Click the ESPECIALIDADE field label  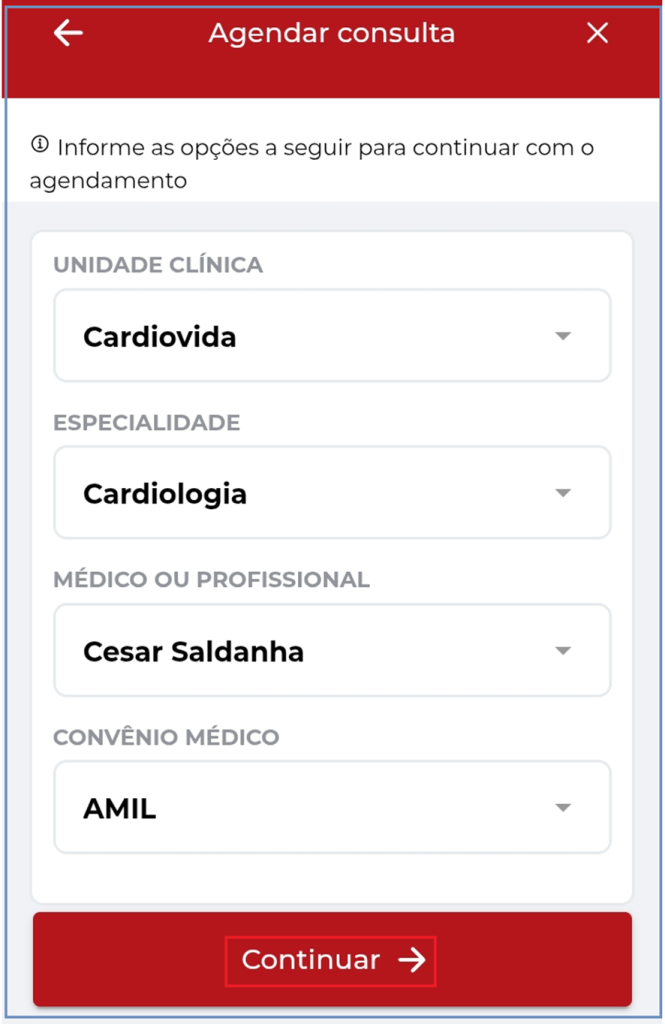(147, 423)
